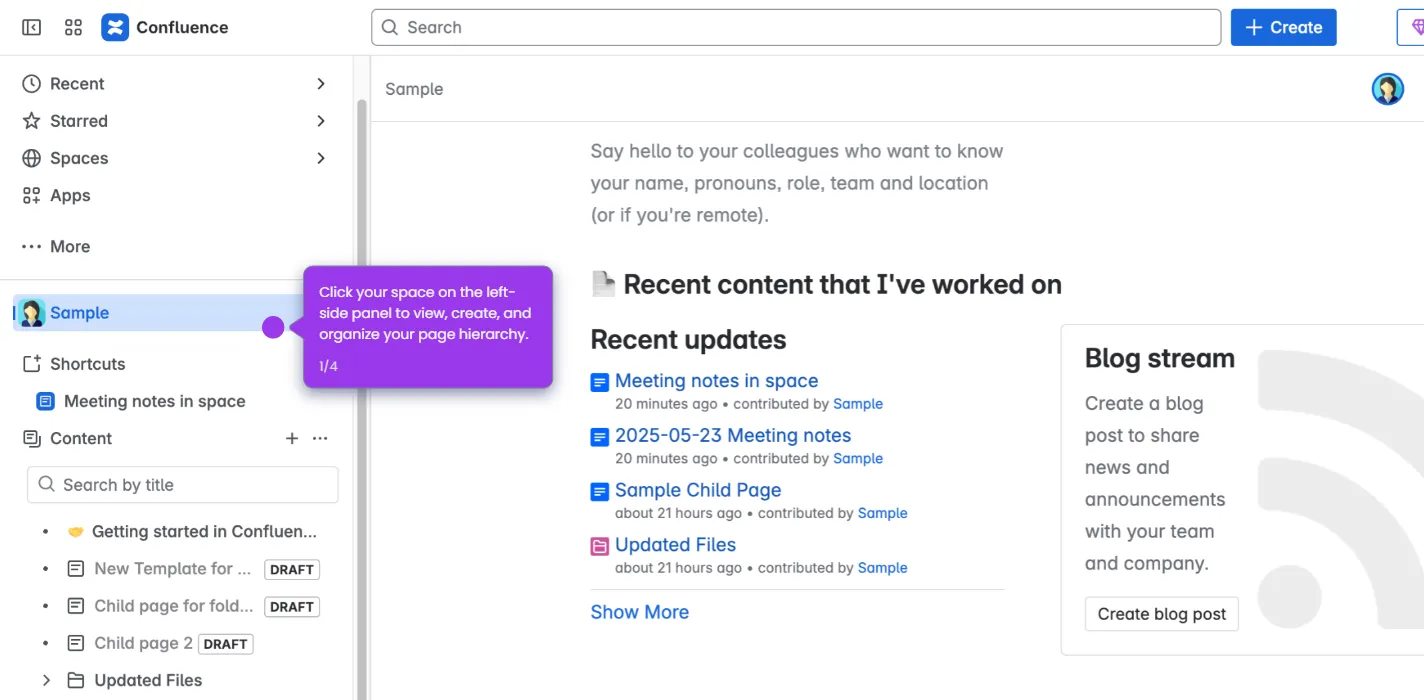Click the Shortcuts add-link icon
Viewport: 1424px width, 700px height.
click(32, 364)
